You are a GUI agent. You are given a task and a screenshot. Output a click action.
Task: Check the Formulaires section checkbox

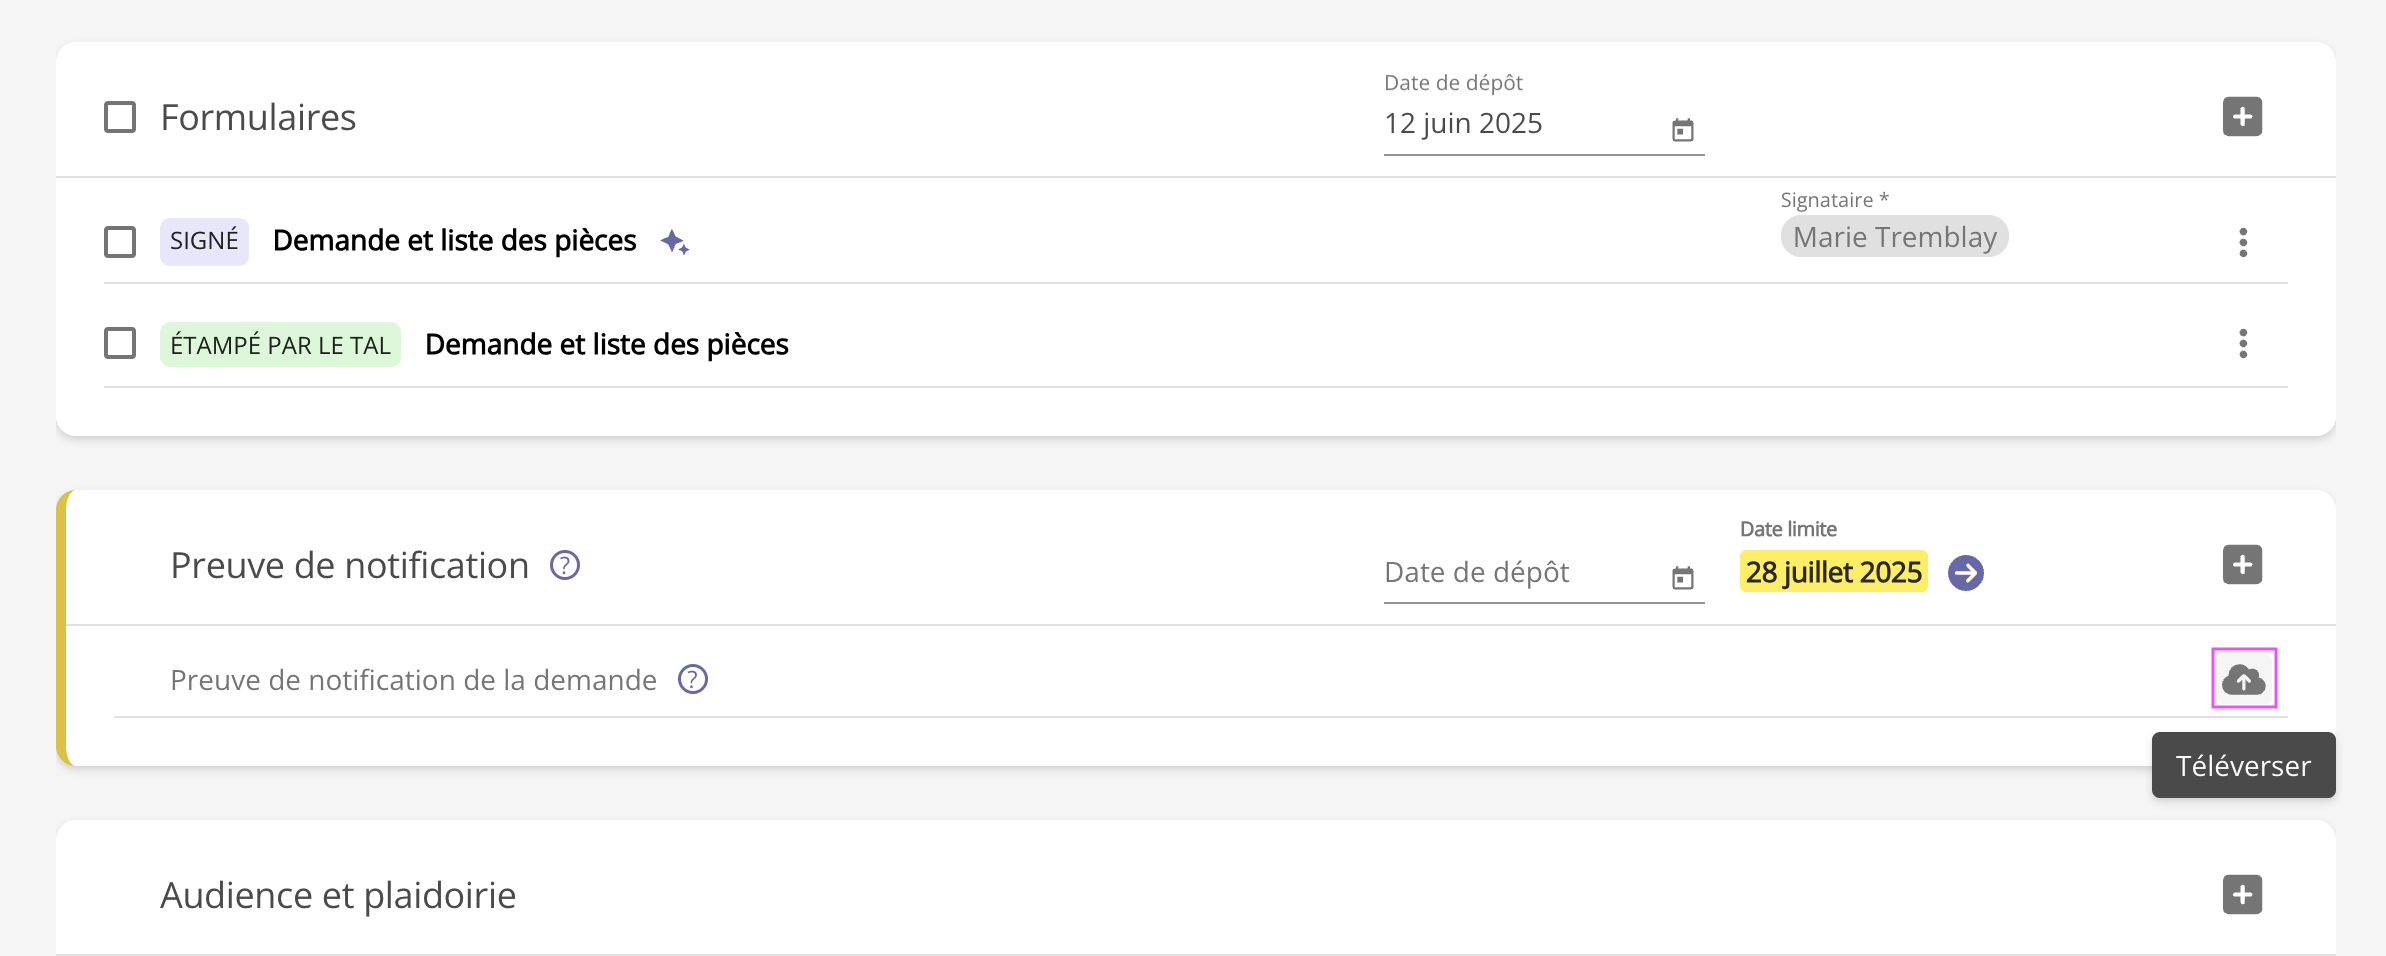coord(120,117)
